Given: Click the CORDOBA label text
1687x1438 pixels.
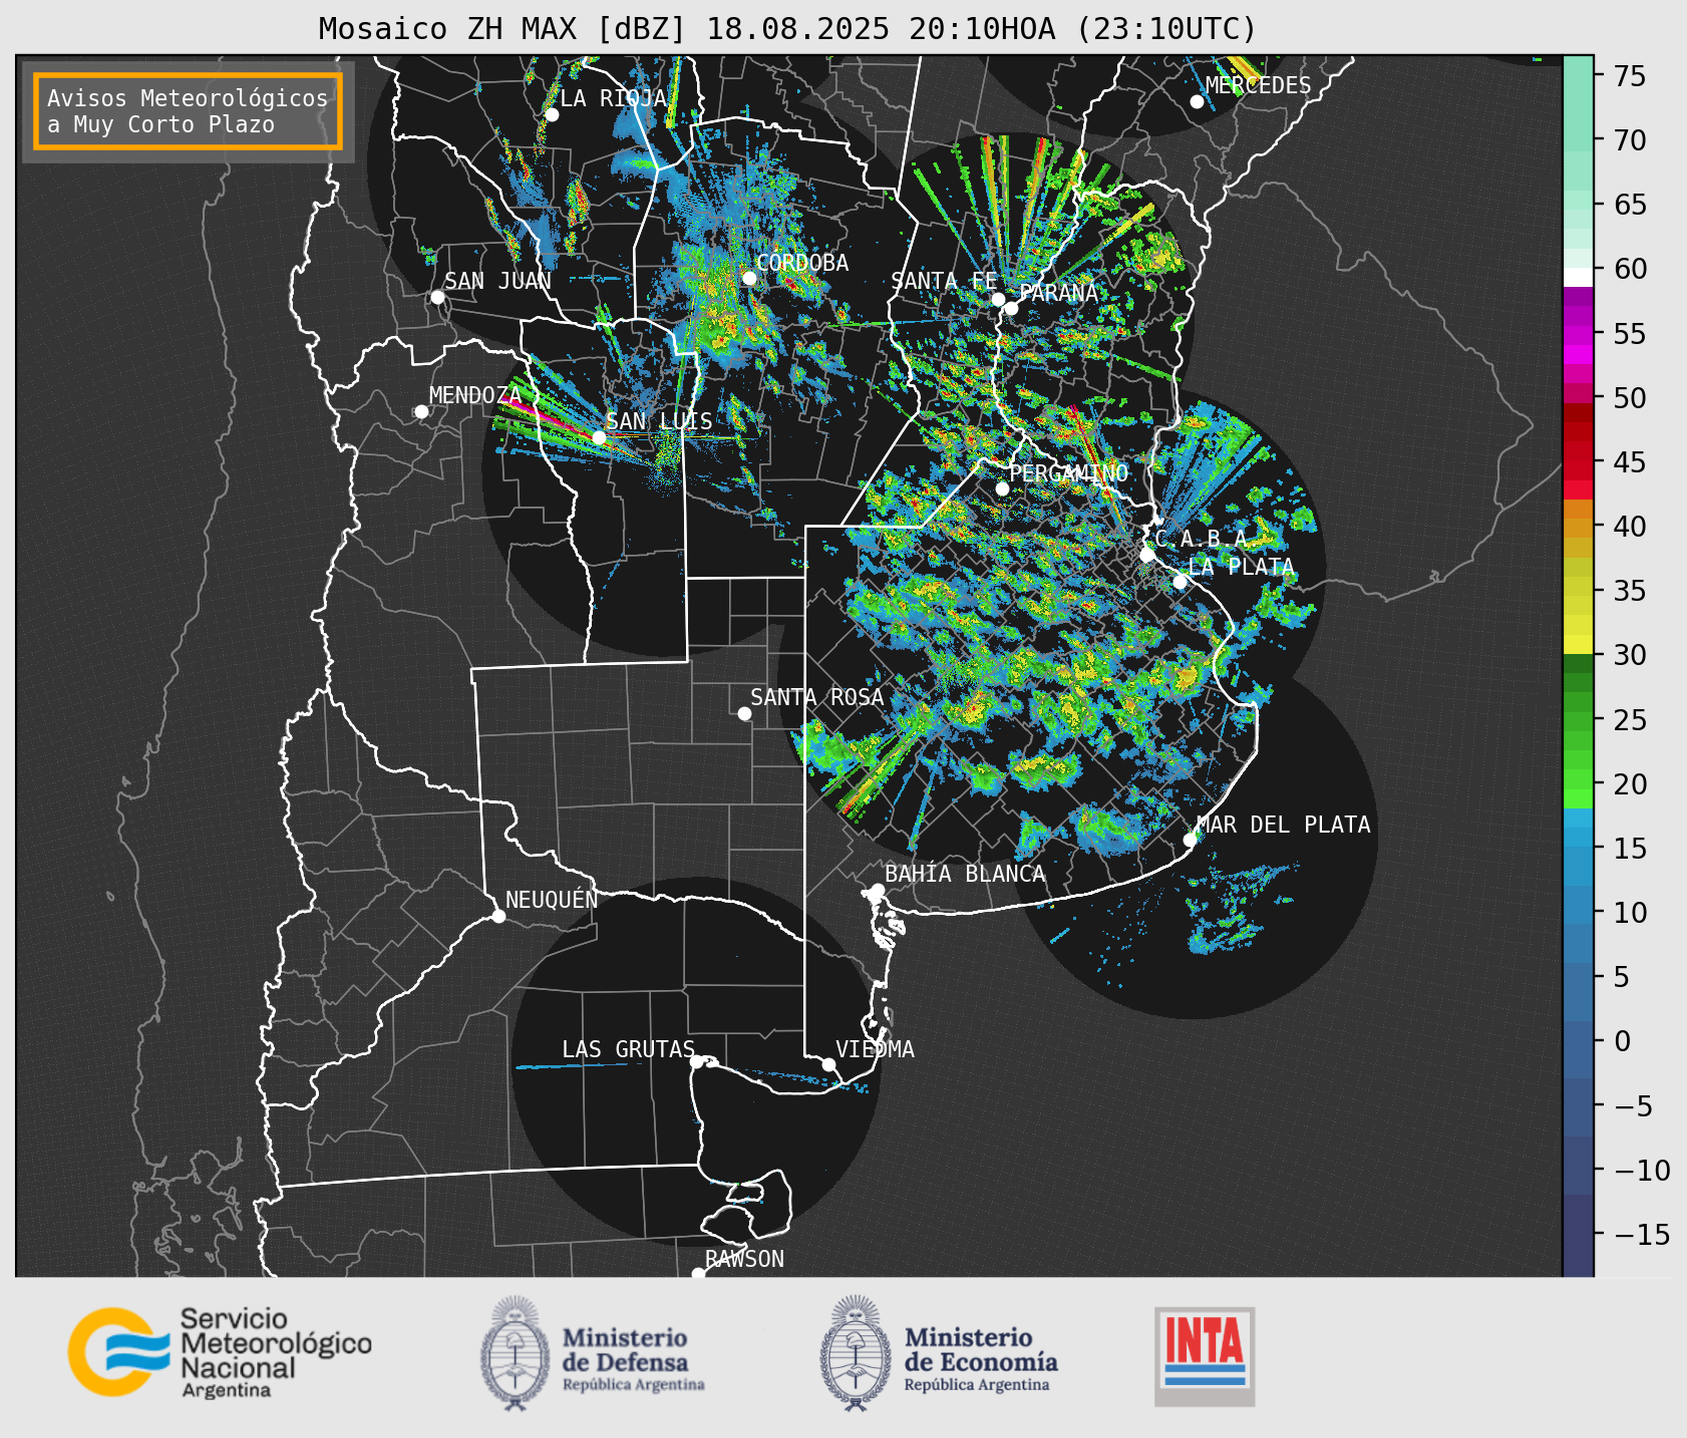Looking at the screenshot, I should click(802, 263).
